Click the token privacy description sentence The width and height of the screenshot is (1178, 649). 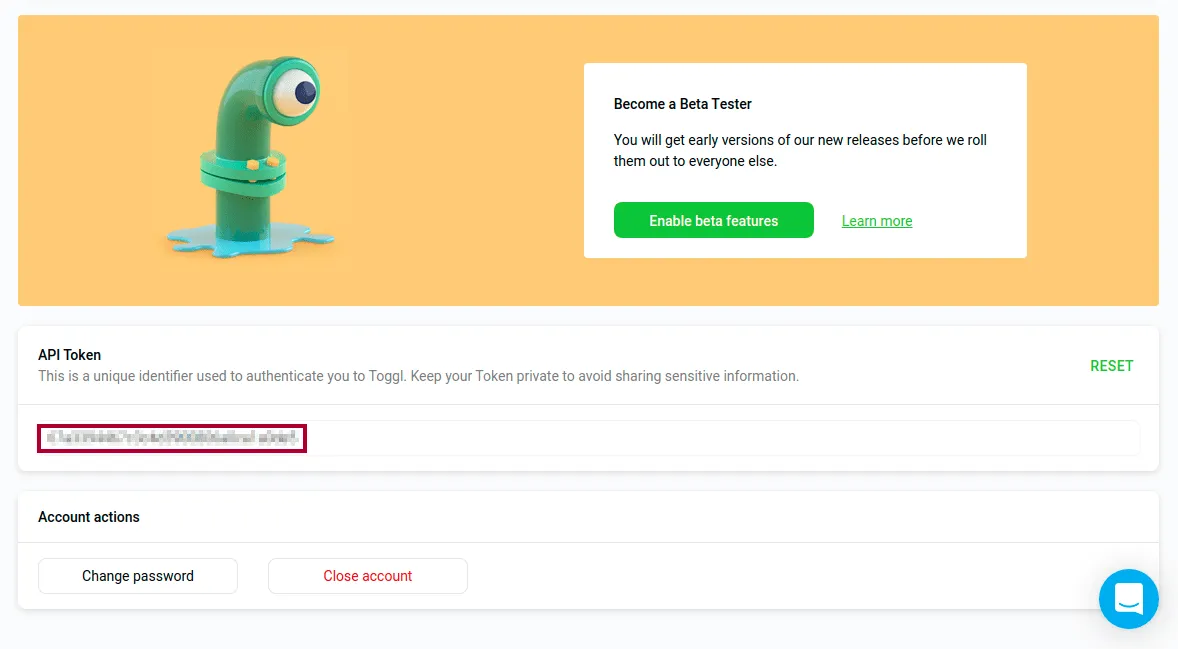pyautogui.click(x=418, y=376)
